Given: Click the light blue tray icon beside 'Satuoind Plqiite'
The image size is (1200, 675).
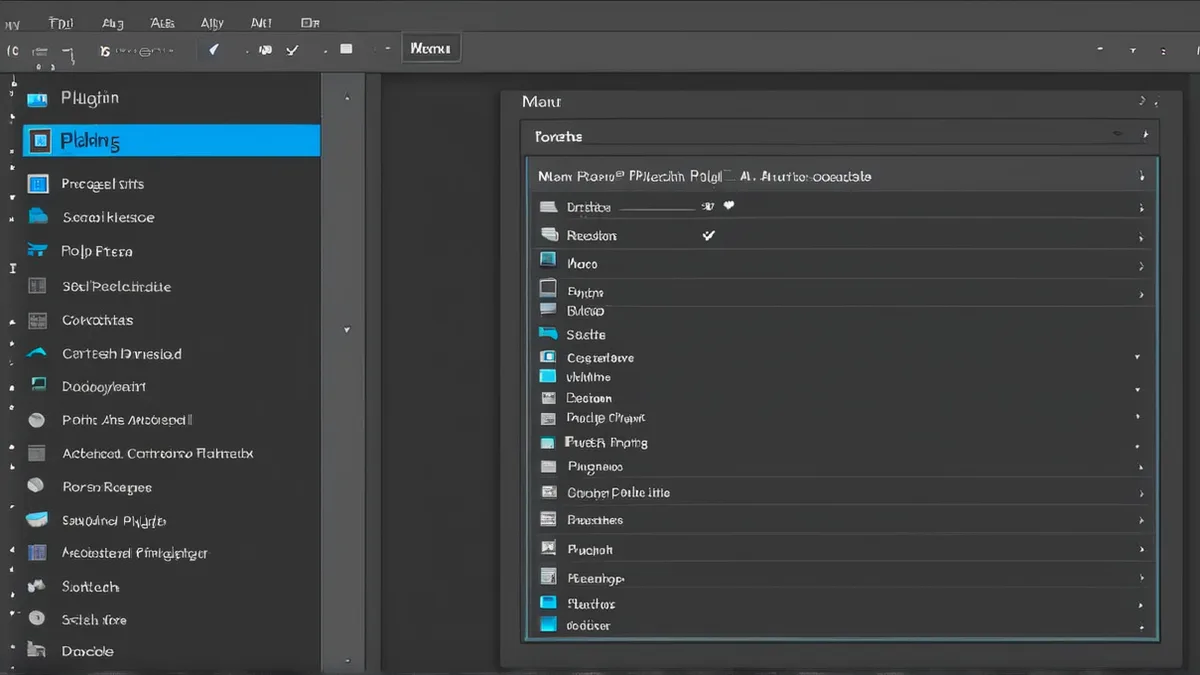Looking at the screenshot, I should click(x=37, y=519).
